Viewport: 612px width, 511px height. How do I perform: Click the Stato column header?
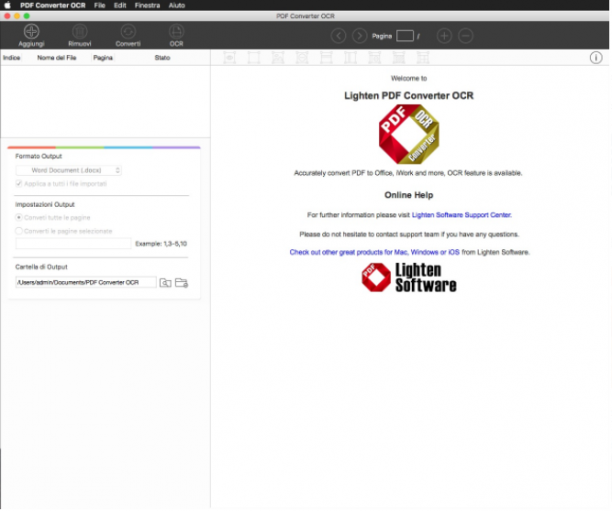[162, 58]
